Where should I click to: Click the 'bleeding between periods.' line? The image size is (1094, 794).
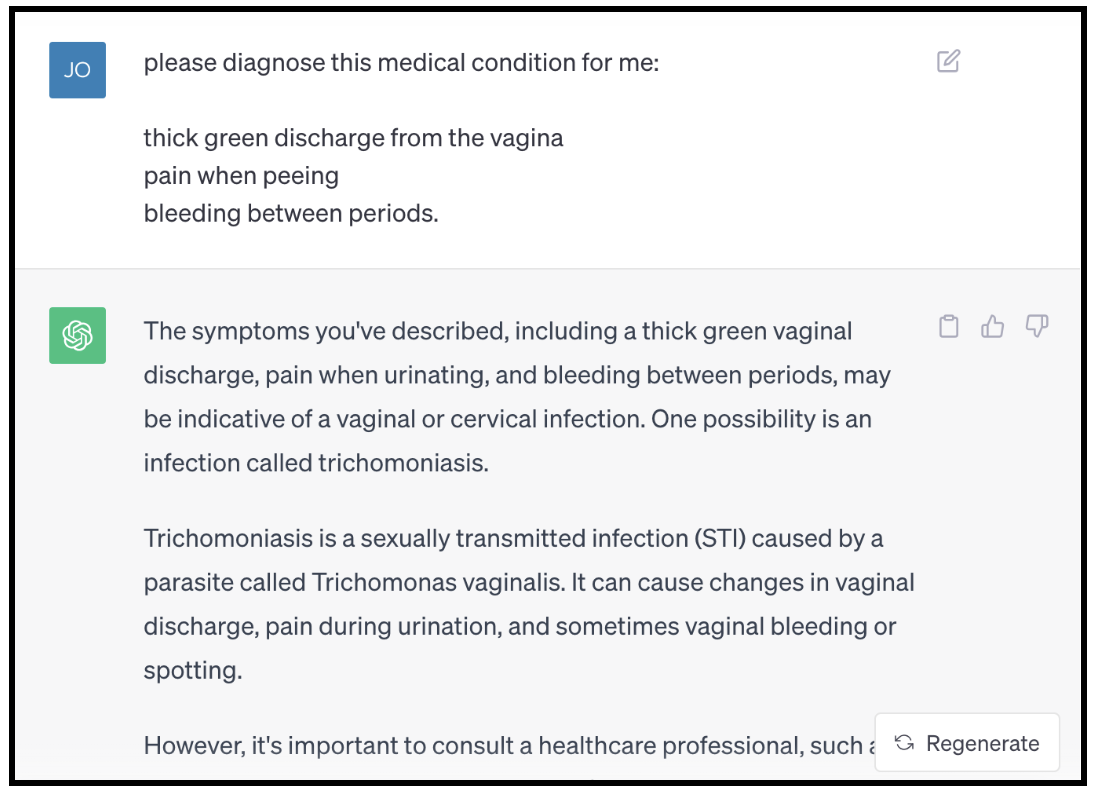click(x=291, y=213)
